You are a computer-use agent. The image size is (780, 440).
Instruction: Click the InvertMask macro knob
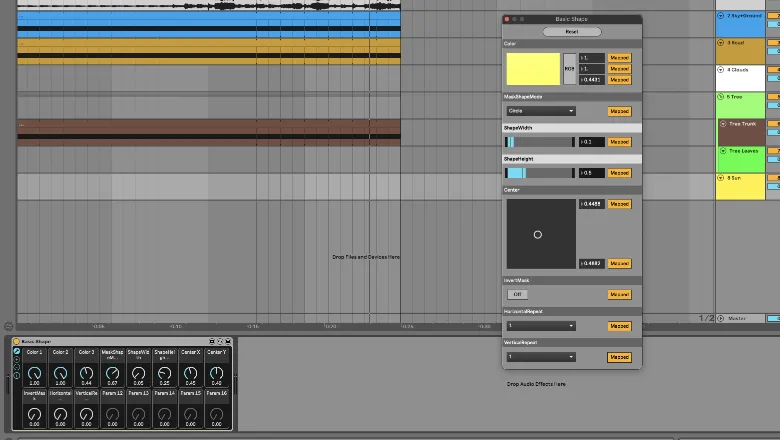pos(34,413)
